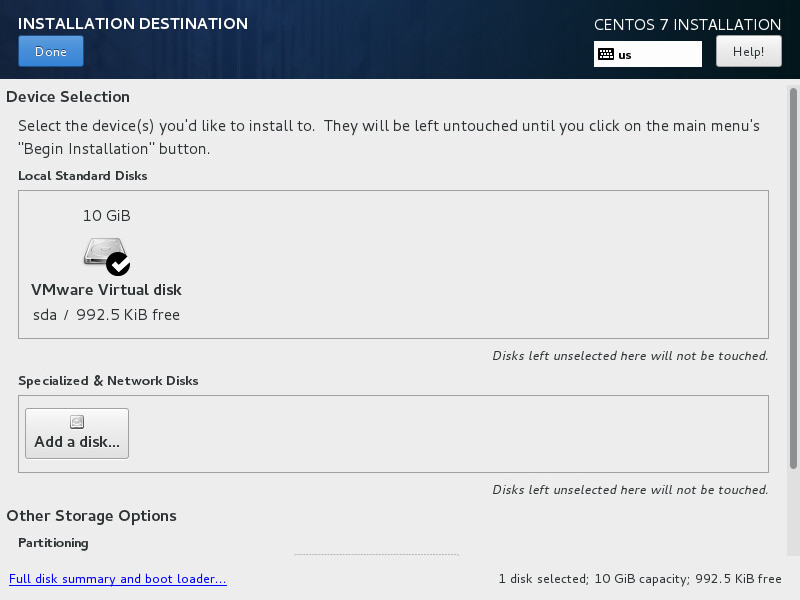Click the CENTOS 7 INSTALLATION title
Viewport: 800px width, 600px height.
tap(687, 24)
